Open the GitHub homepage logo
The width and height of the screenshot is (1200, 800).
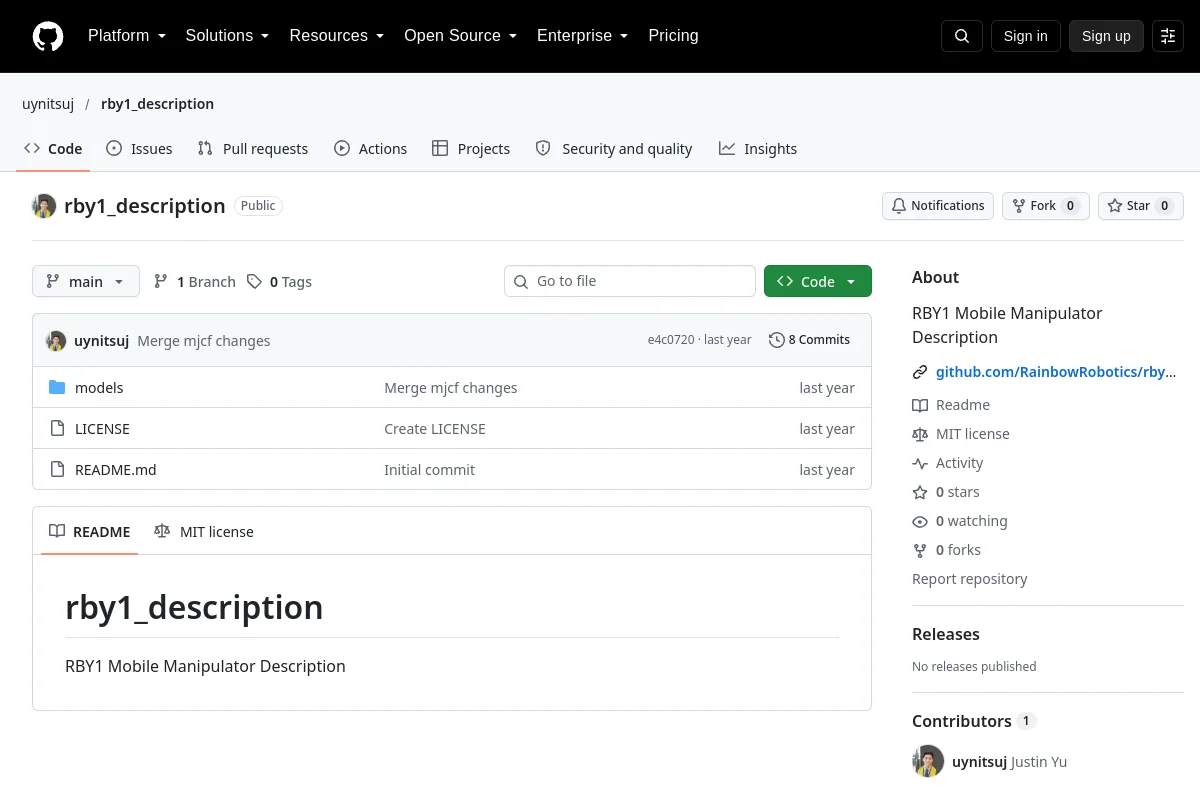tap(48, 36)
